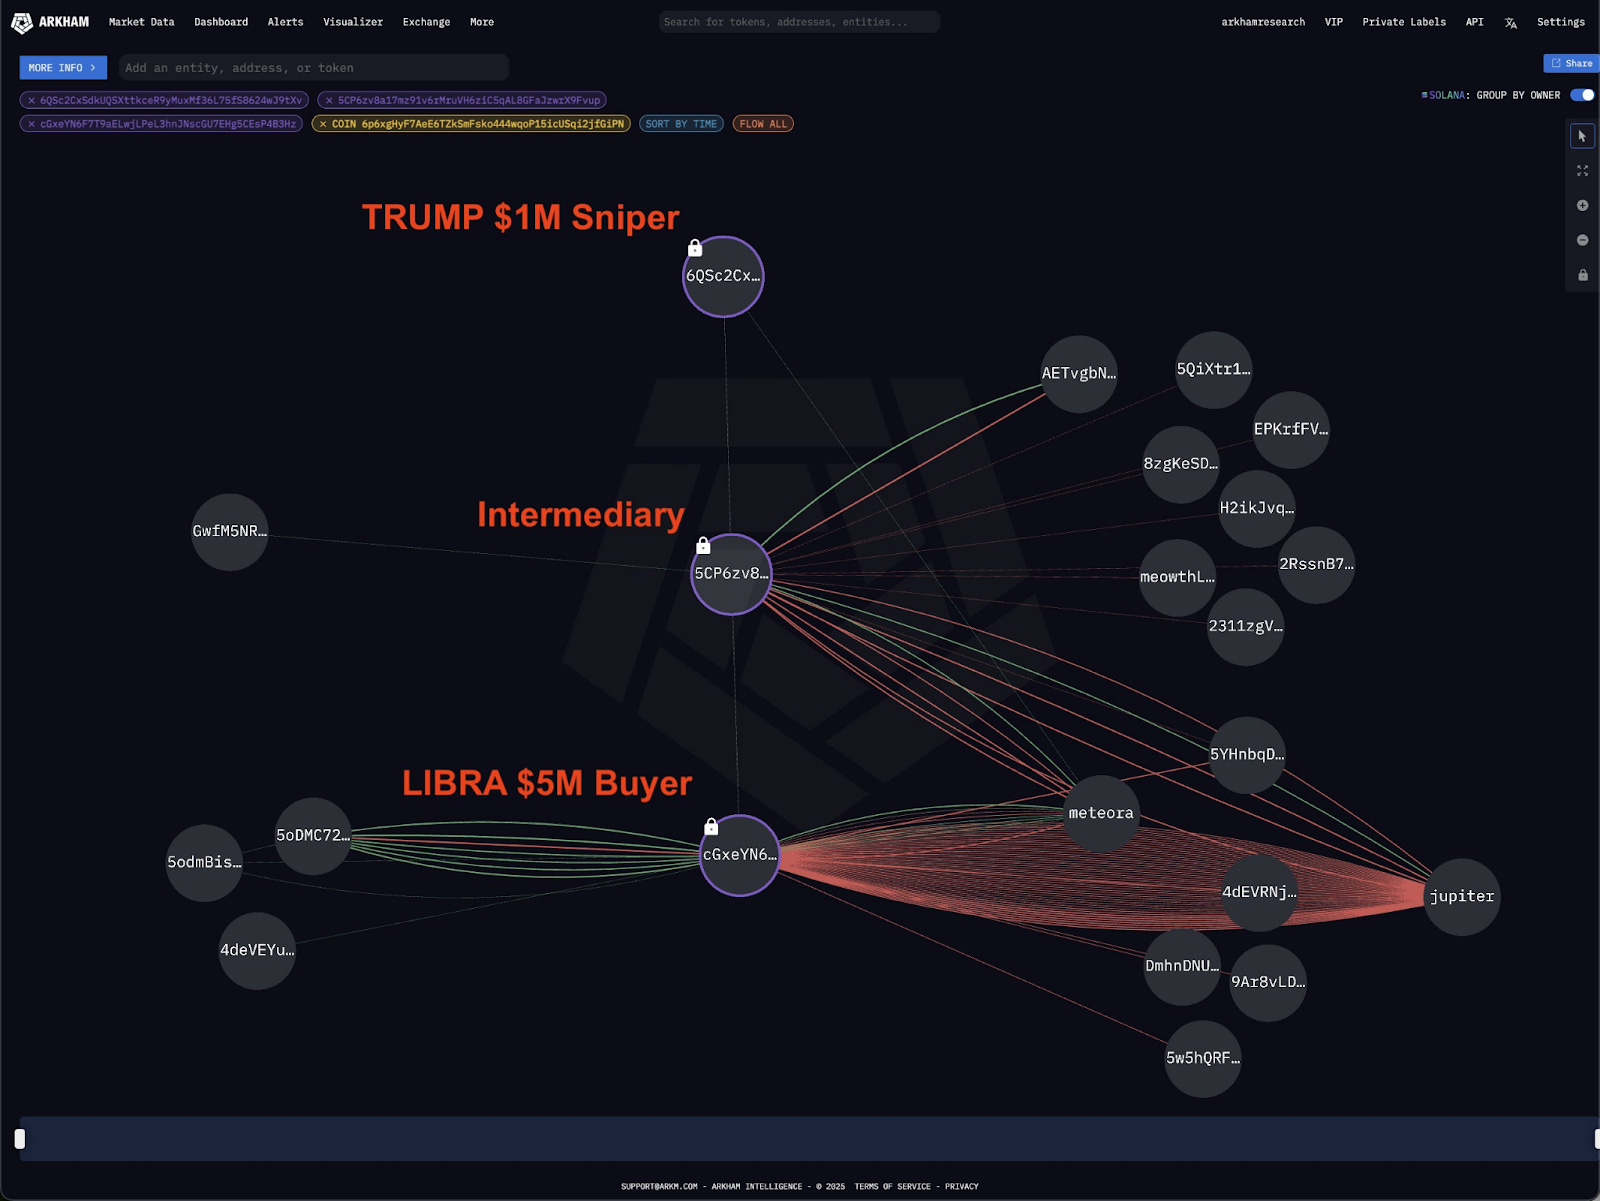The image size is (1600, 1201).
Task: Select the jupiter node
Action: (1462, 897)
